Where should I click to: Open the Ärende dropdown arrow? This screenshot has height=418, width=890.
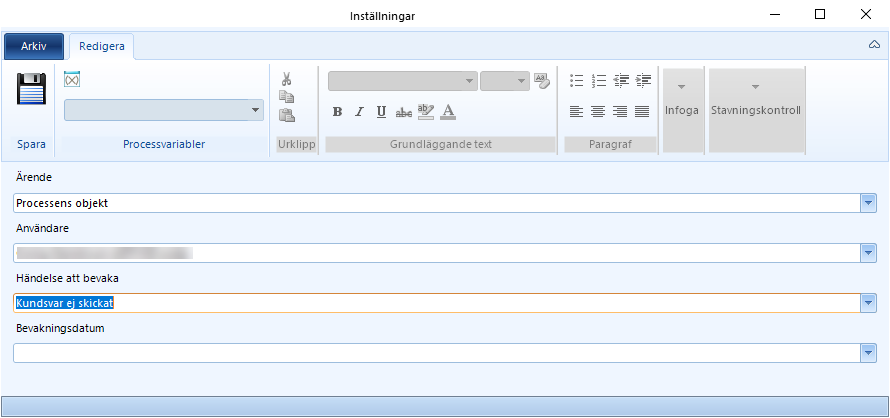[868, 203]
